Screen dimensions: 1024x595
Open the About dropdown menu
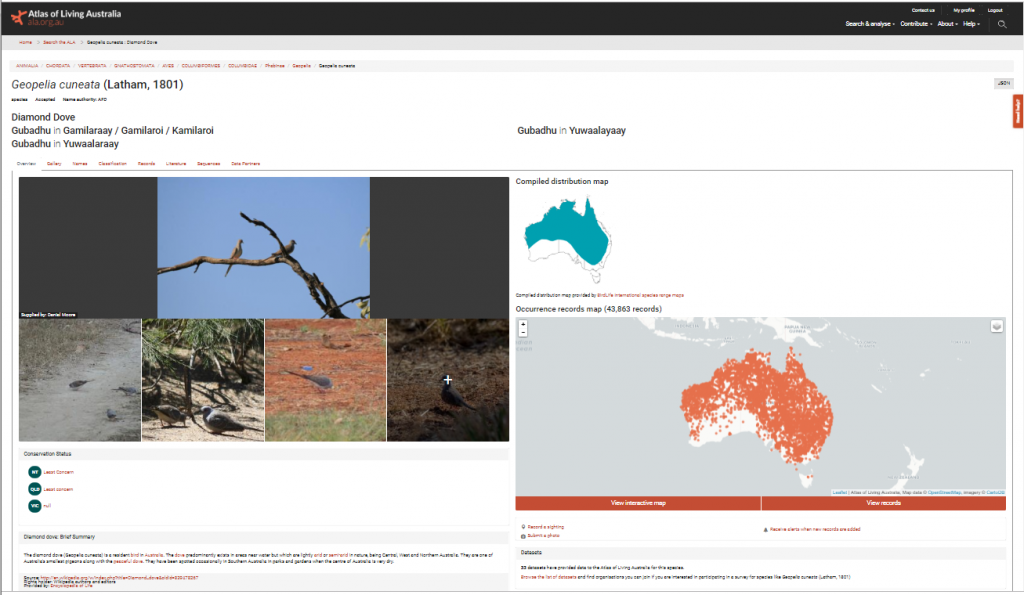point(946,24)
